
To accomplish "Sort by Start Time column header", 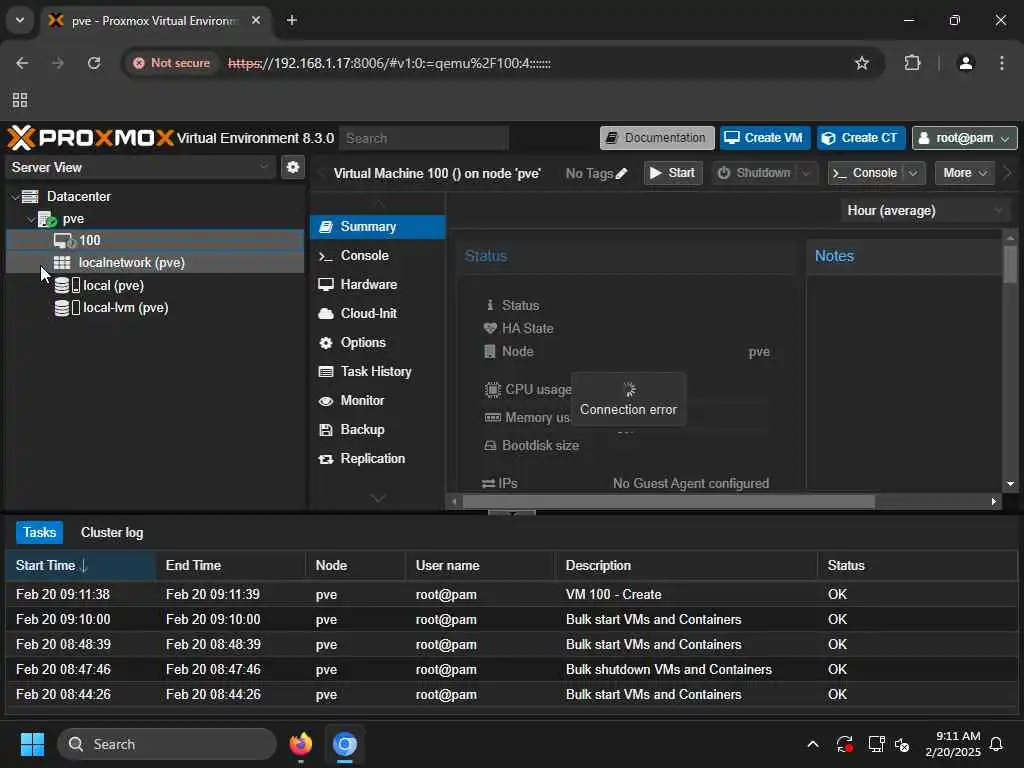I will click(x=80, y=566).
